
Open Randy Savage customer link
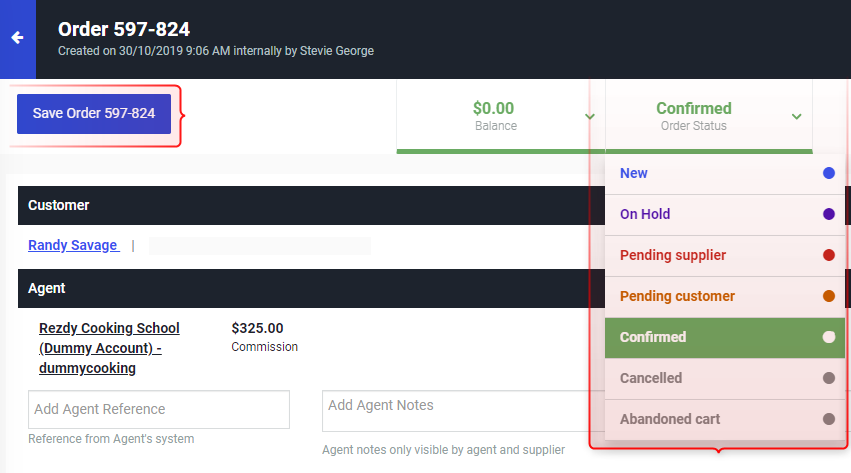73,245
